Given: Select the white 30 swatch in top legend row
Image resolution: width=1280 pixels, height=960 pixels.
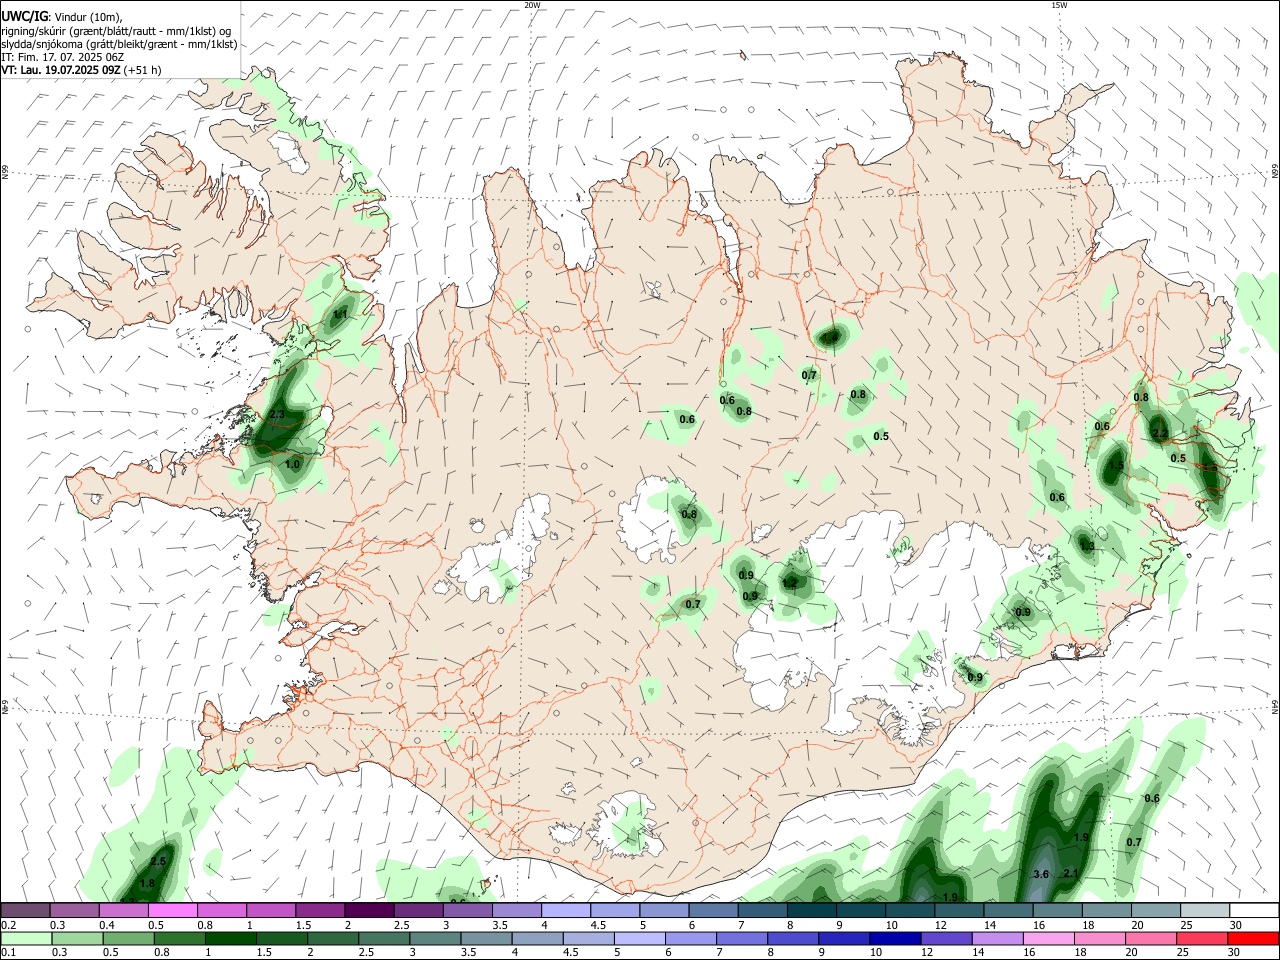Looking at the screenshot, I should point(1252,911).
